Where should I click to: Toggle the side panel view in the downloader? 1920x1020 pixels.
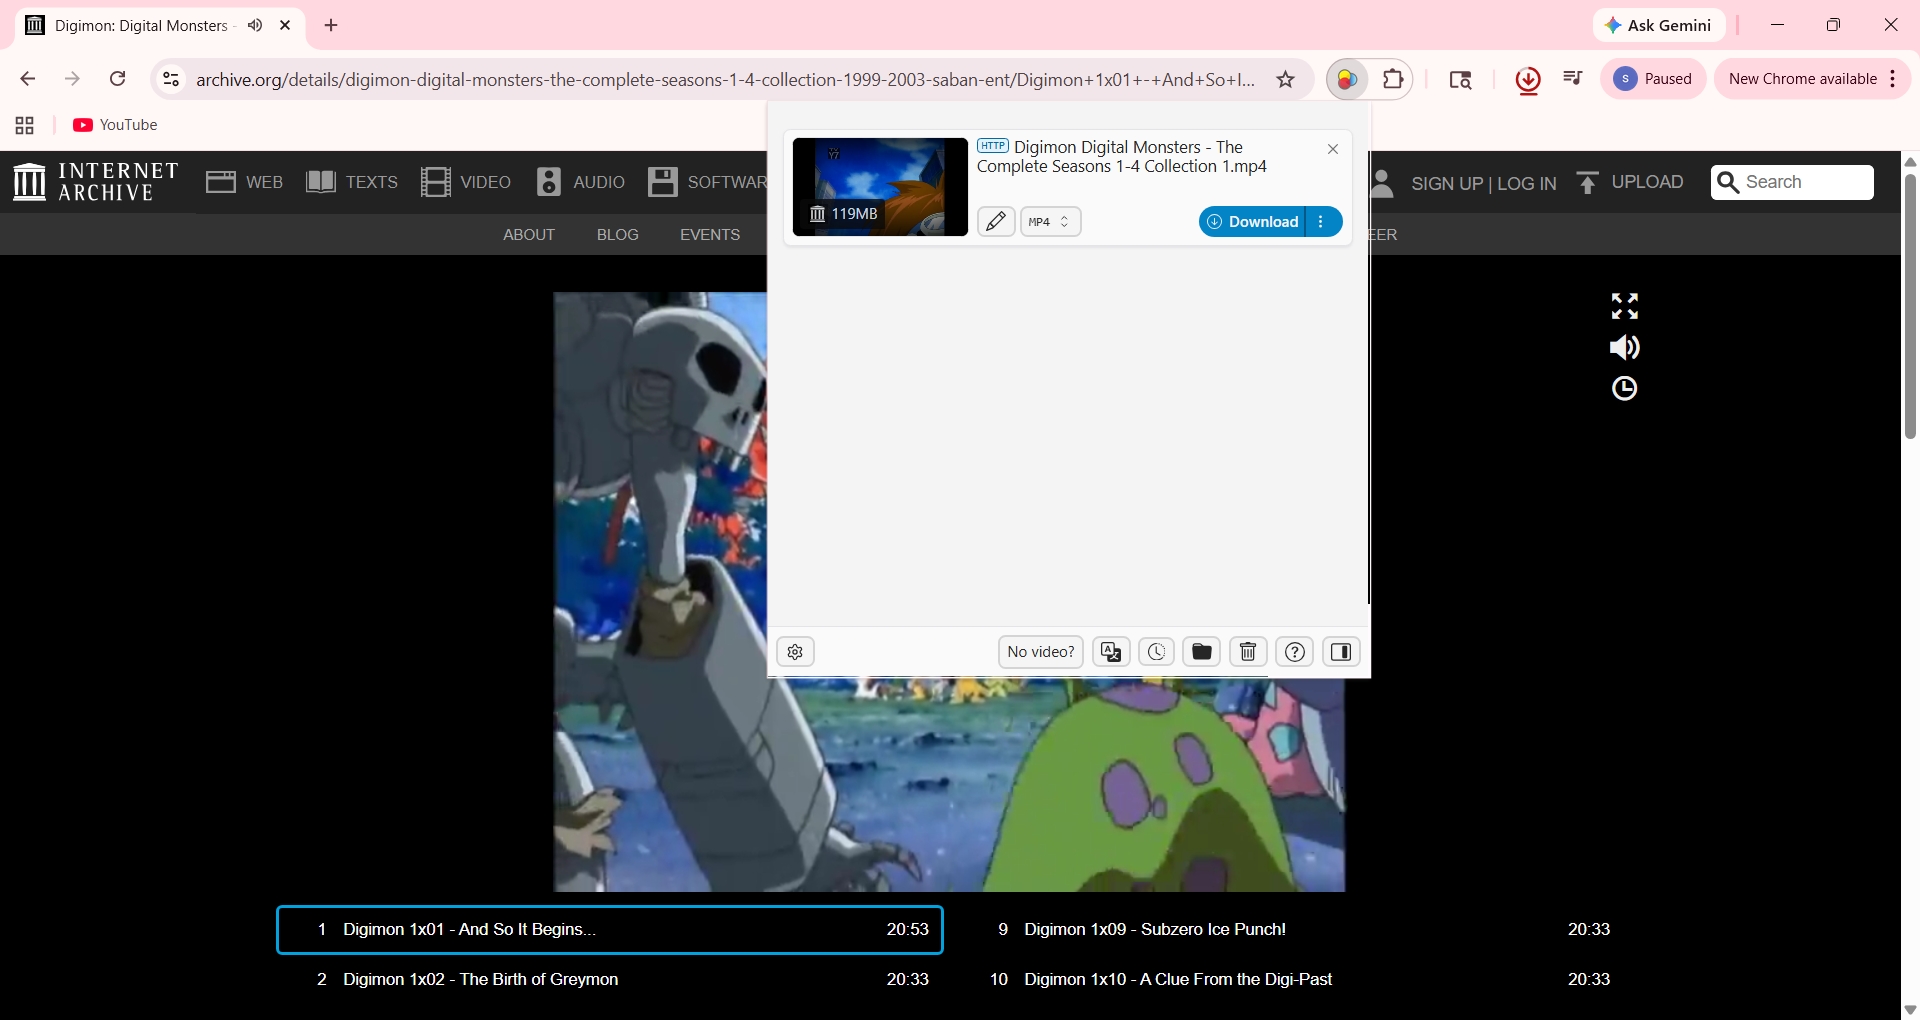click(1341, 651)
